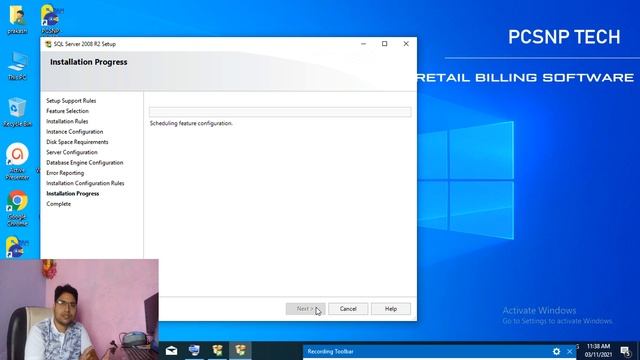This screenshot has height=360, width=640.
Task: Open the computer monitor taskbar icon
Action: point(194,350)
